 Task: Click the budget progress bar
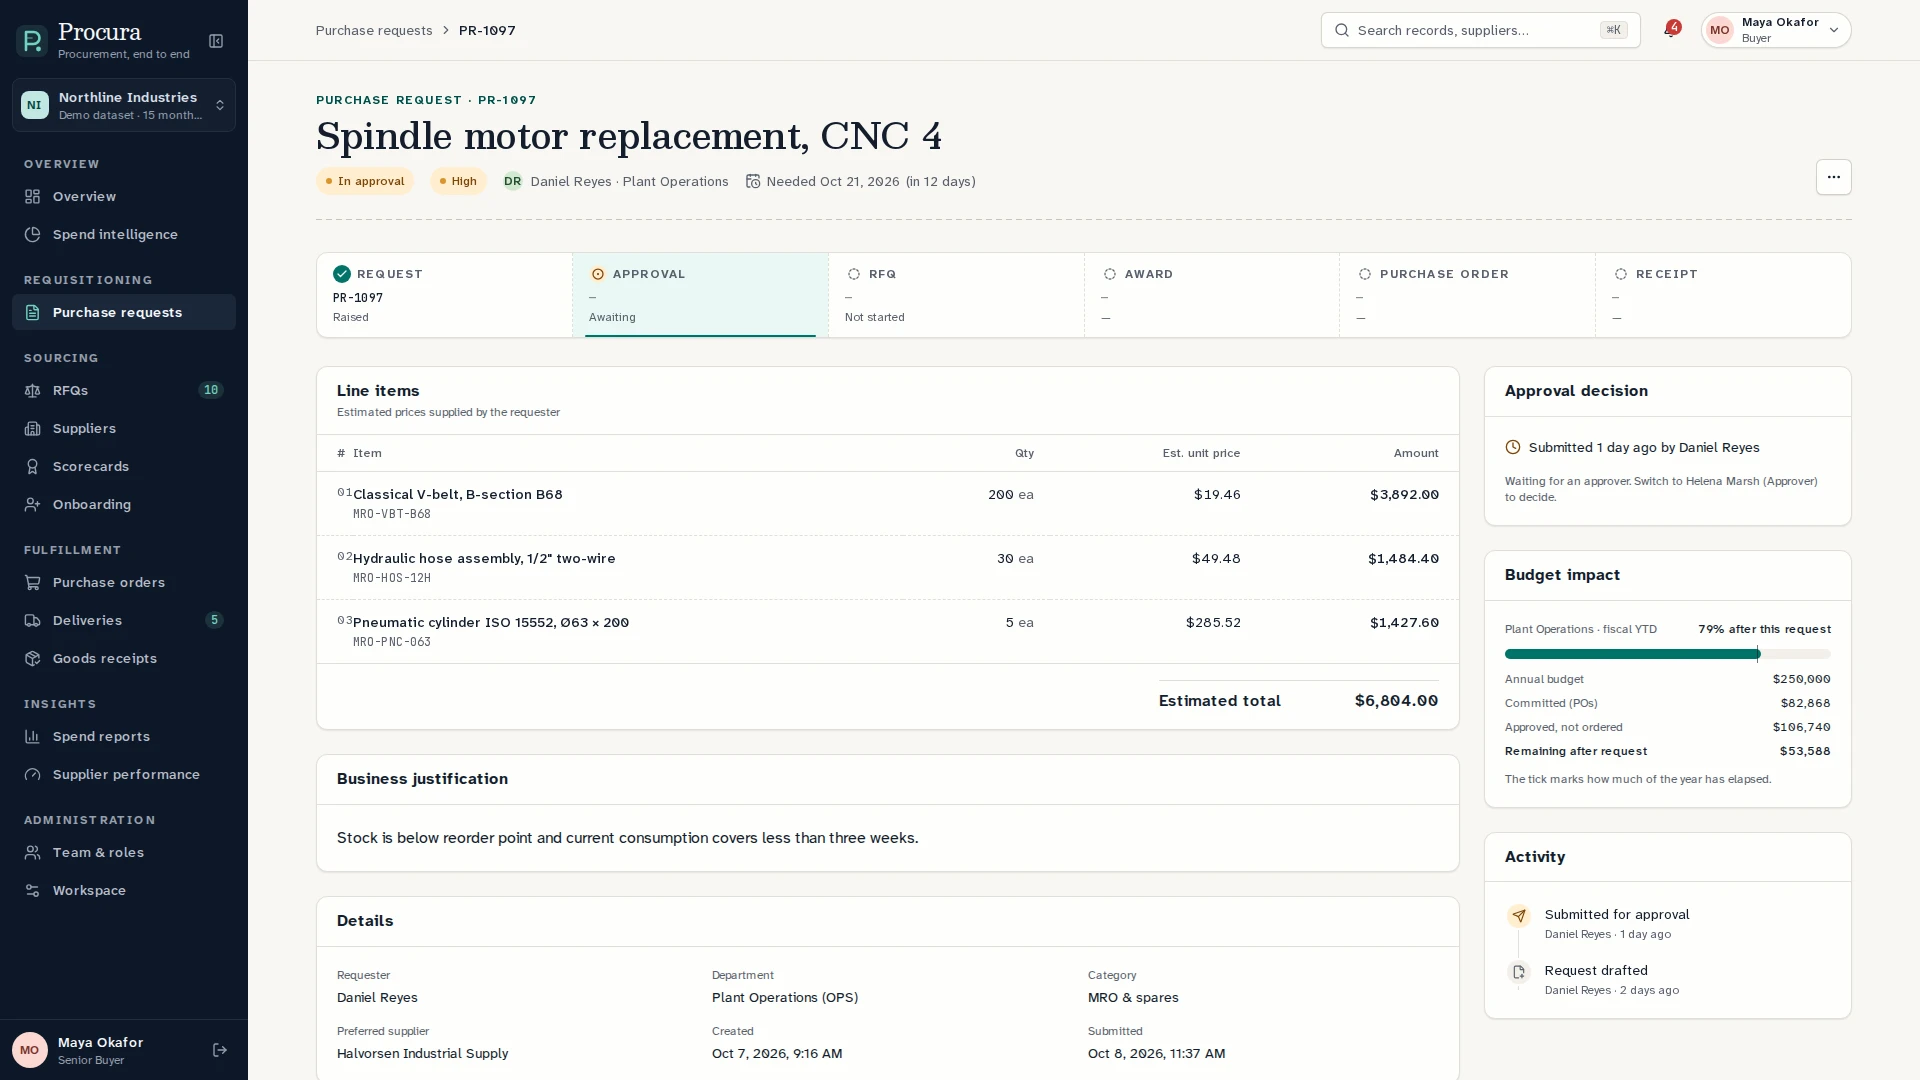(x=1667, y=654)
